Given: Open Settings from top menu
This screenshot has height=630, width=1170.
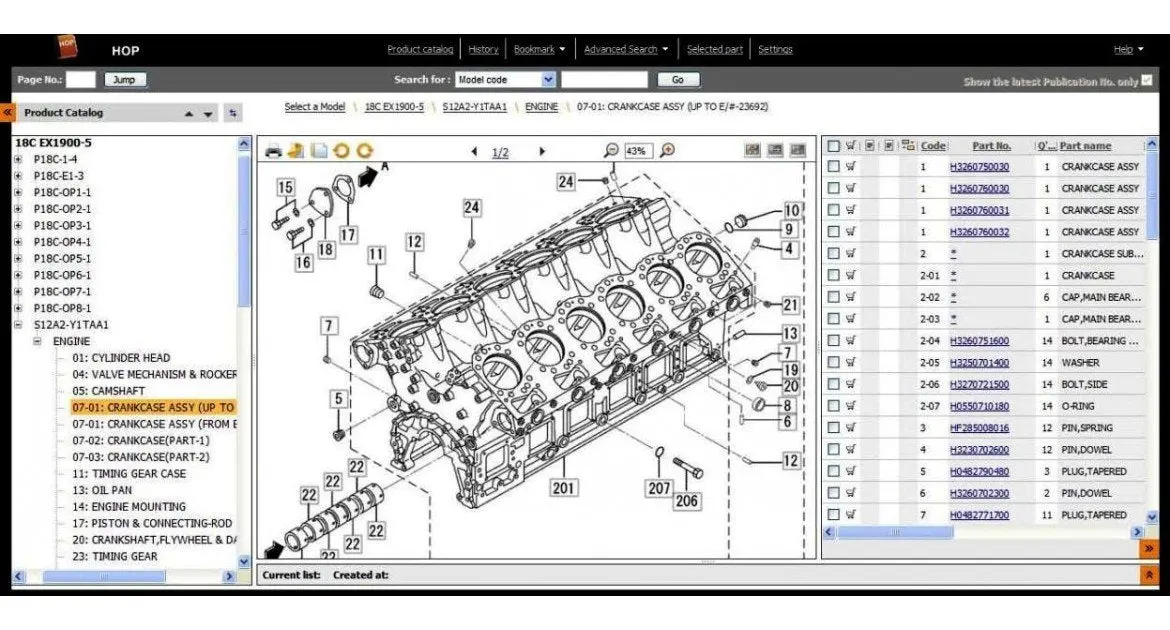Looking at the screenshot, I should coord(775,49).
